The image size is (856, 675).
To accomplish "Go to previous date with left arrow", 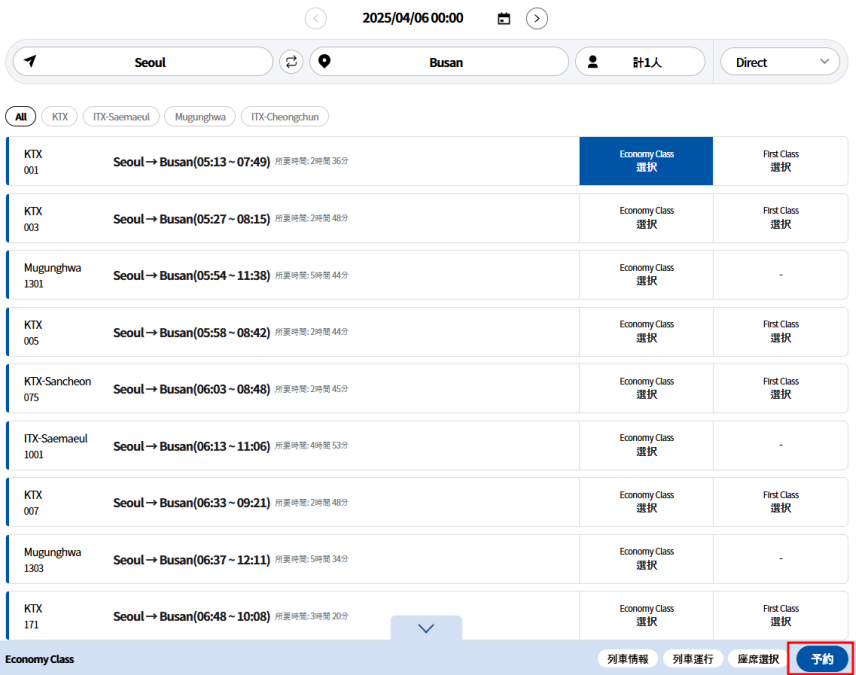I will pos(316,18).
